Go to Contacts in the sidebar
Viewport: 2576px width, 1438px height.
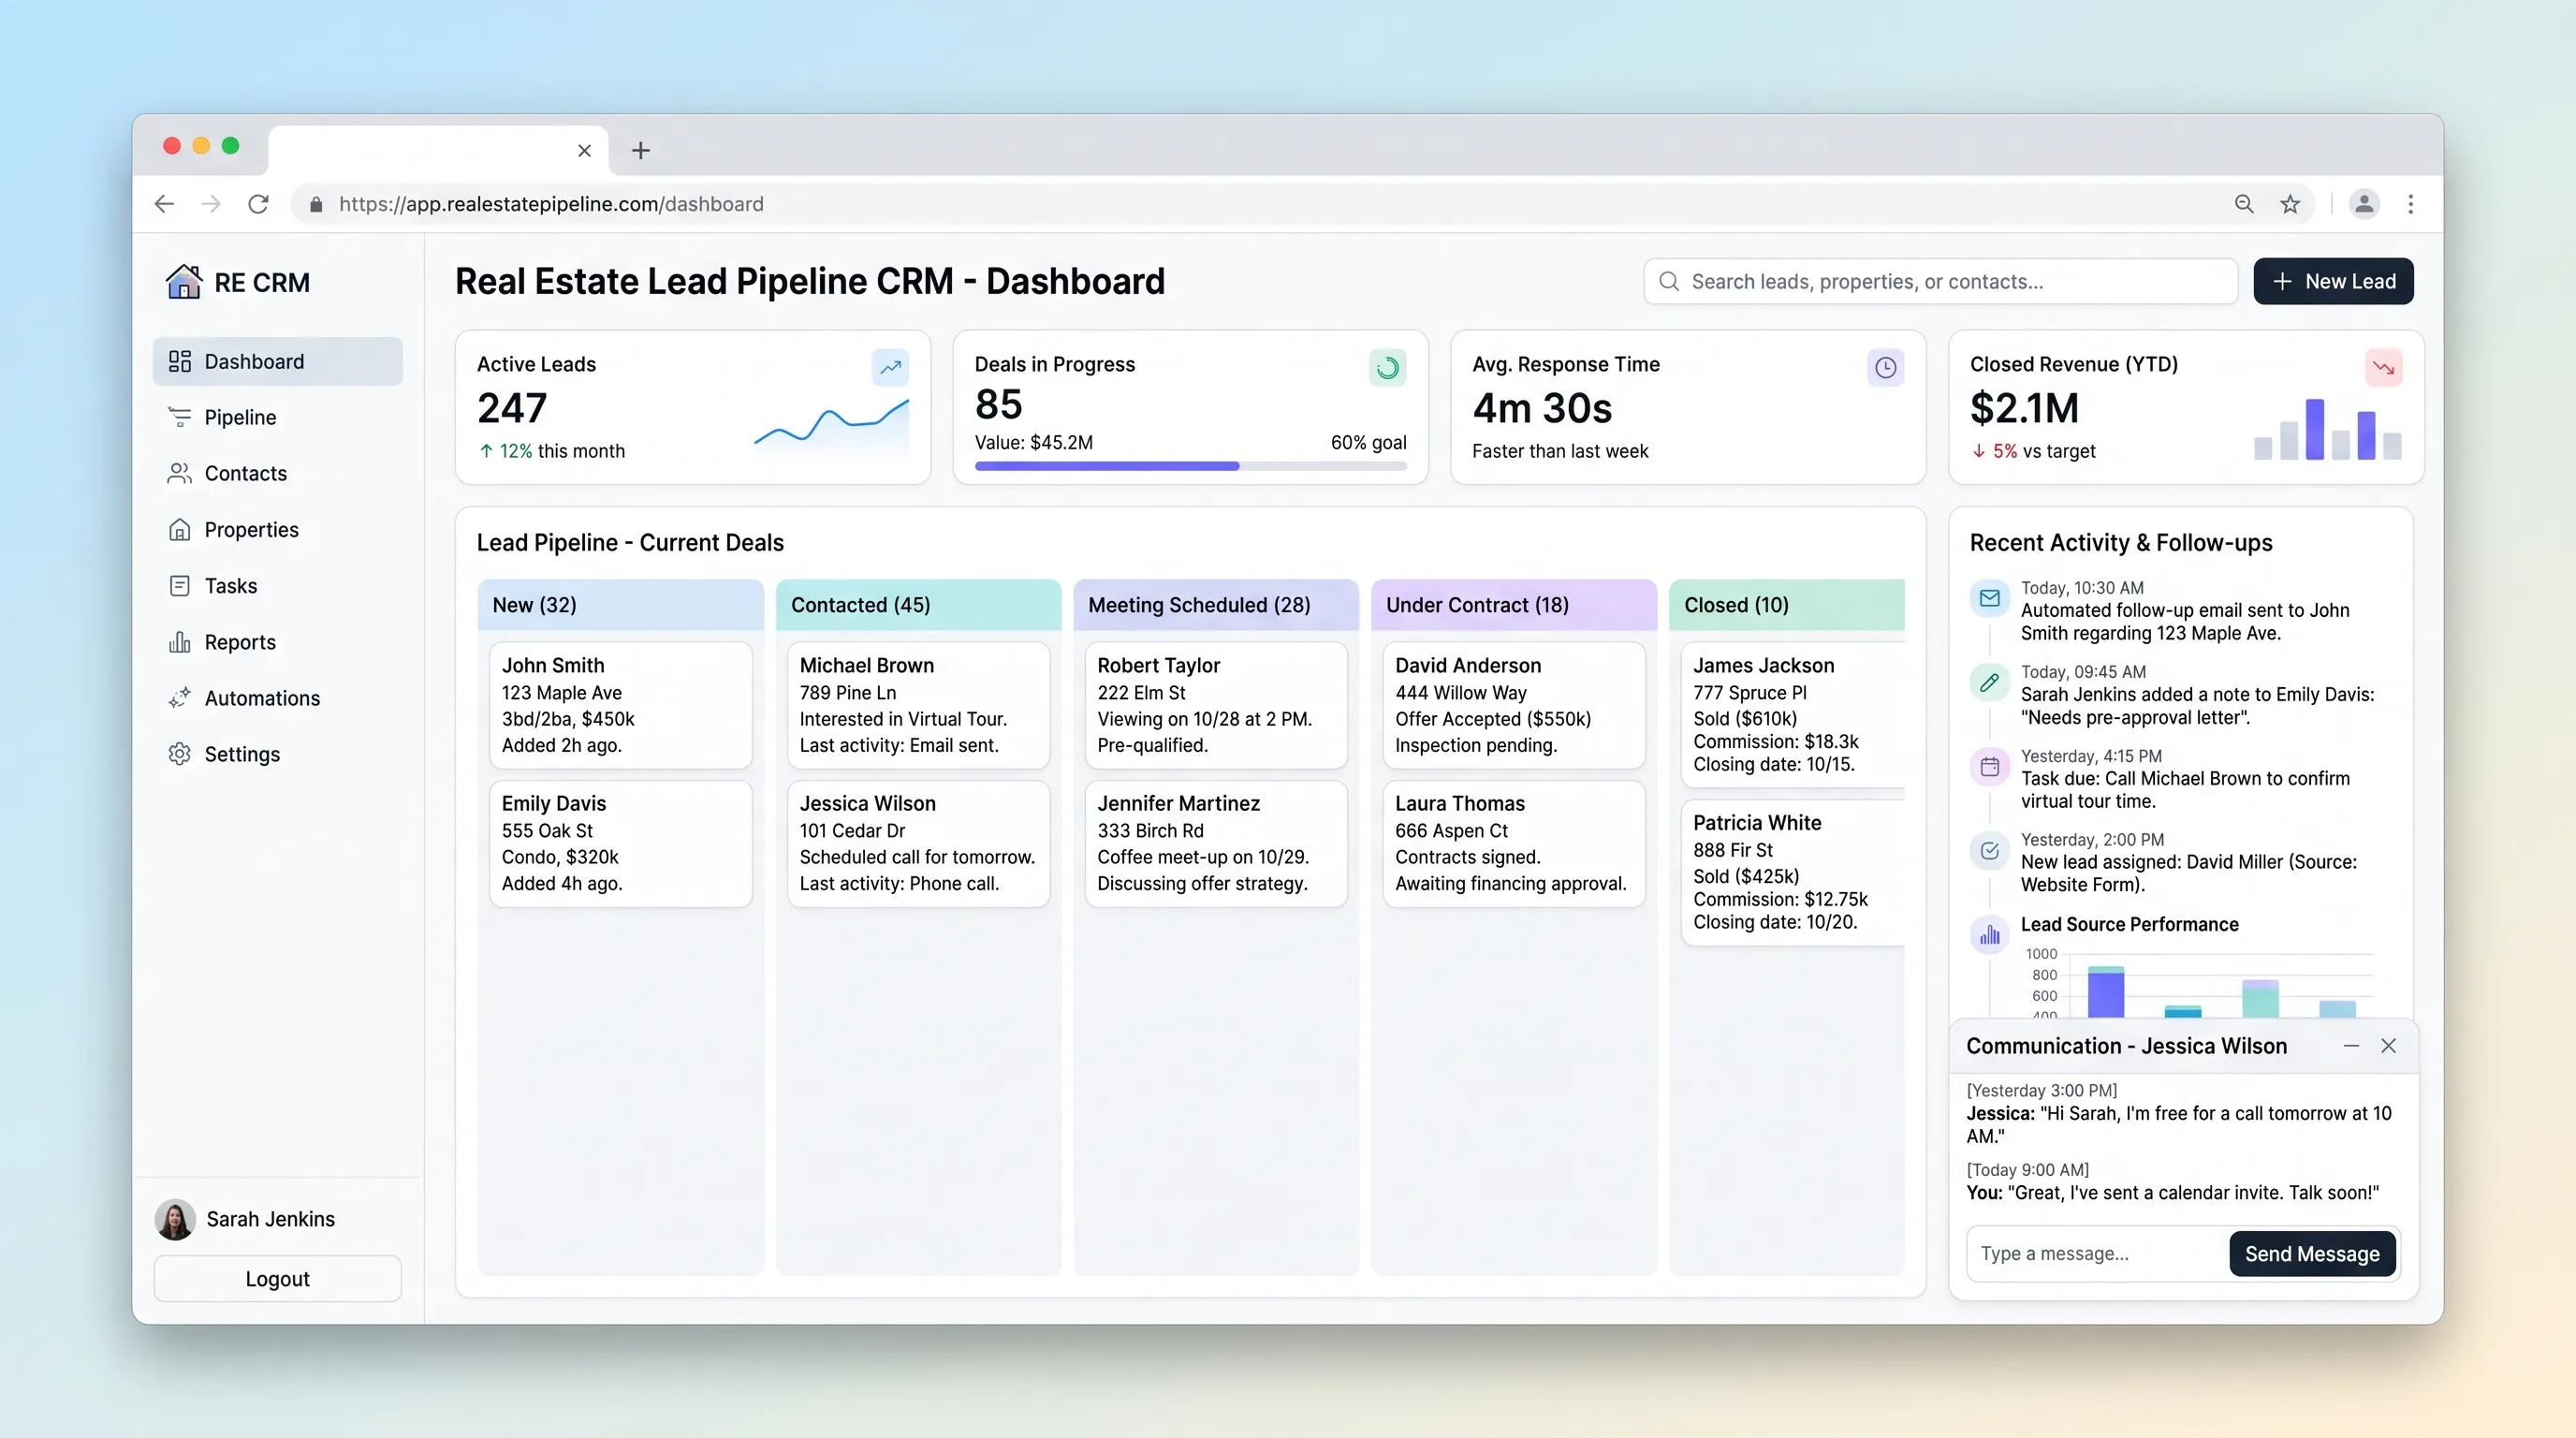[x=277, y=473]
